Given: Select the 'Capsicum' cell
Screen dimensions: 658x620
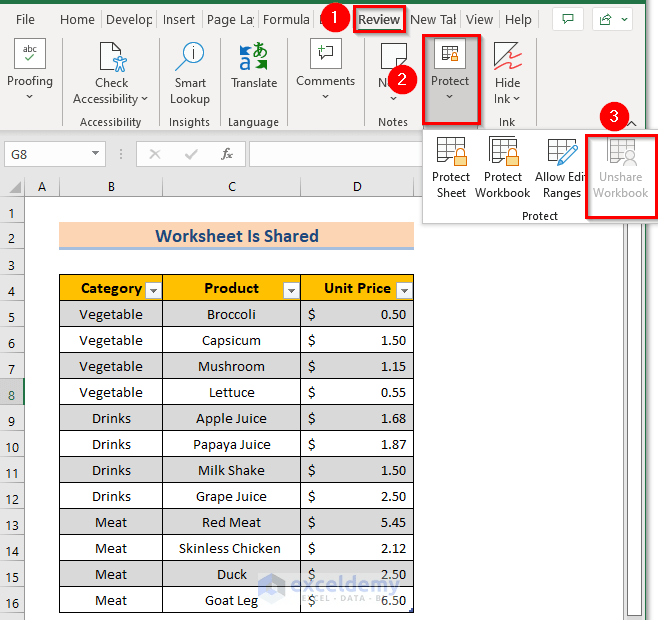Looking at the screenshot, I should pyautogui.click(x=232, y=340).
